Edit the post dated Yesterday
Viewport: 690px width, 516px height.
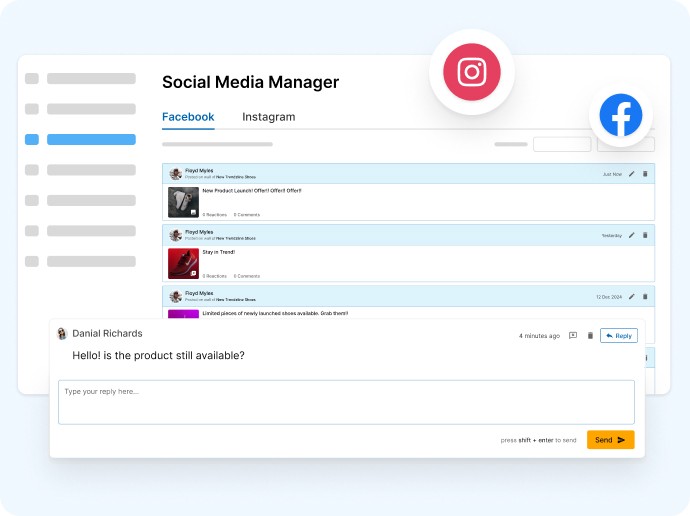coord(631,235)
